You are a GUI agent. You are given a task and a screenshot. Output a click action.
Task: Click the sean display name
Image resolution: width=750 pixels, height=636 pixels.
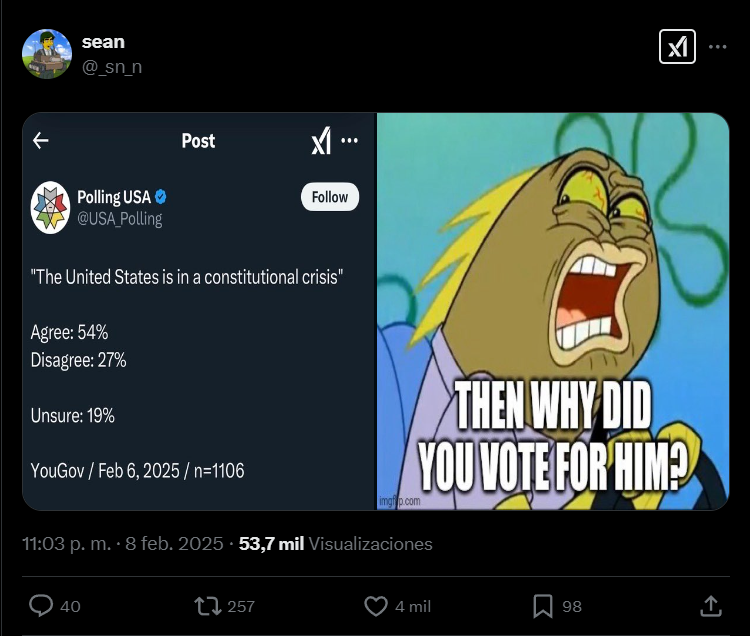tap(103, 41)
